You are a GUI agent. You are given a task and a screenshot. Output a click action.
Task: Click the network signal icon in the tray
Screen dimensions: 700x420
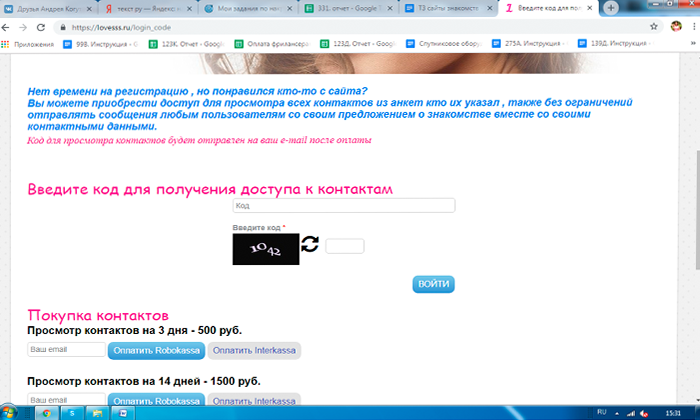point(631,414)
